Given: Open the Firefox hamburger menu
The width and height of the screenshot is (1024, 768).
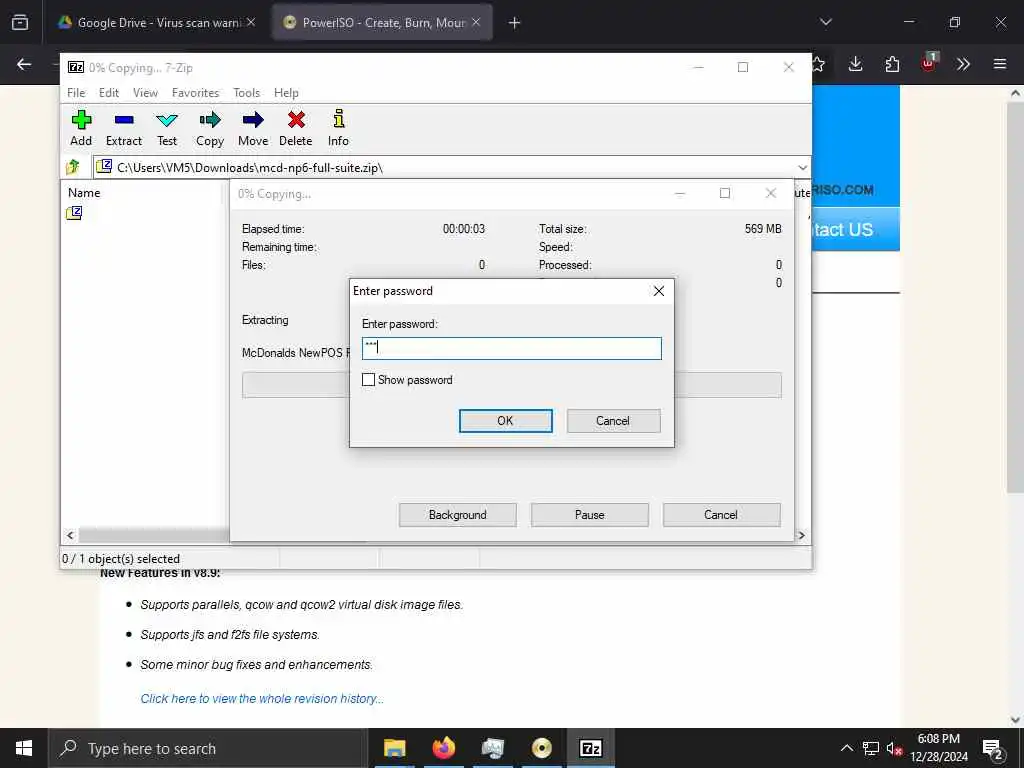Looking at the screenshot, I should tap(1000, 64).
